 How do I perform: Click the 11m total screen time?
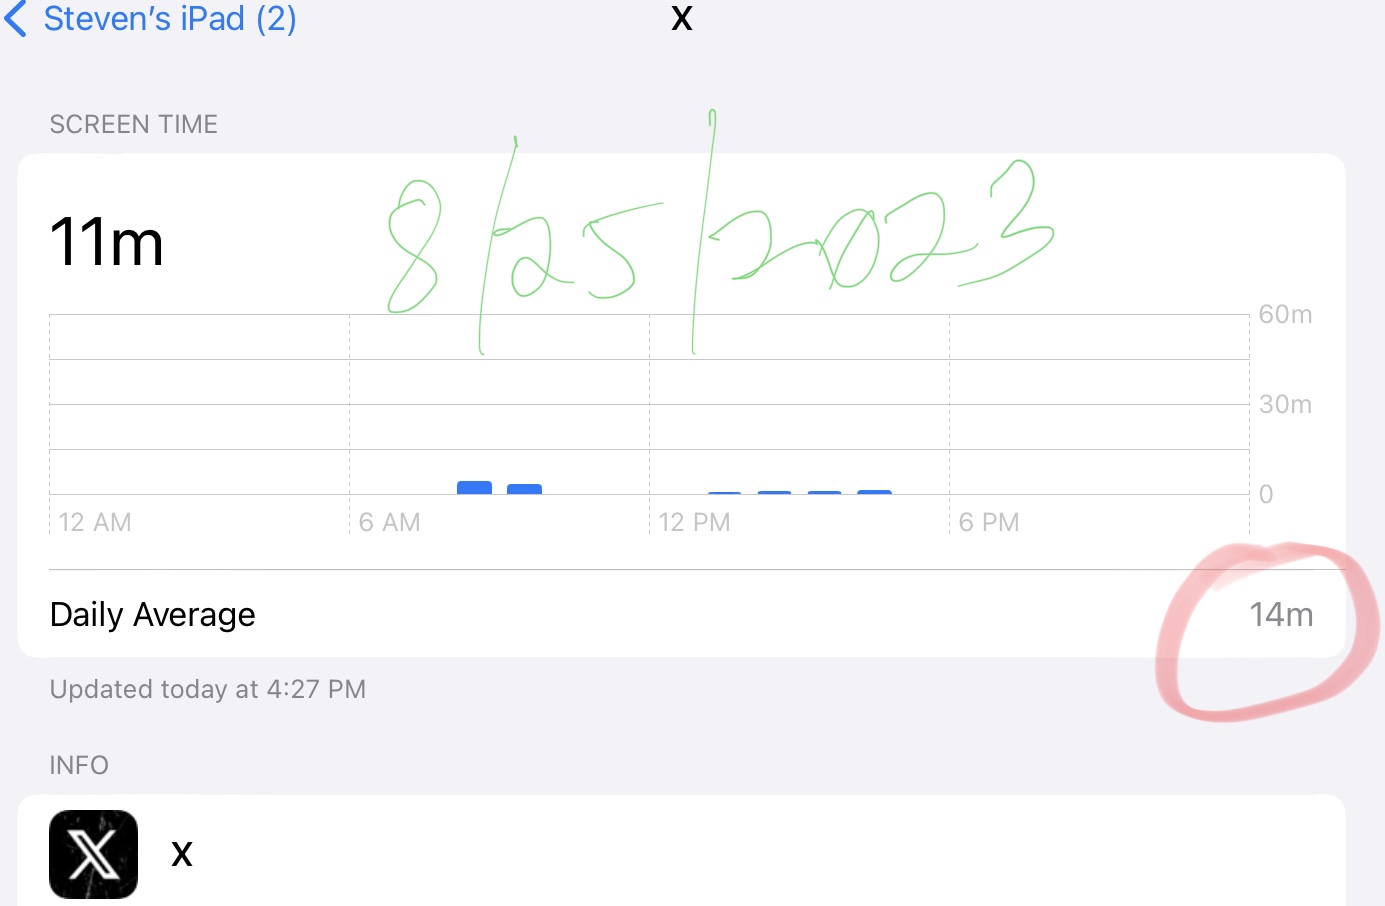pos(106,243)
